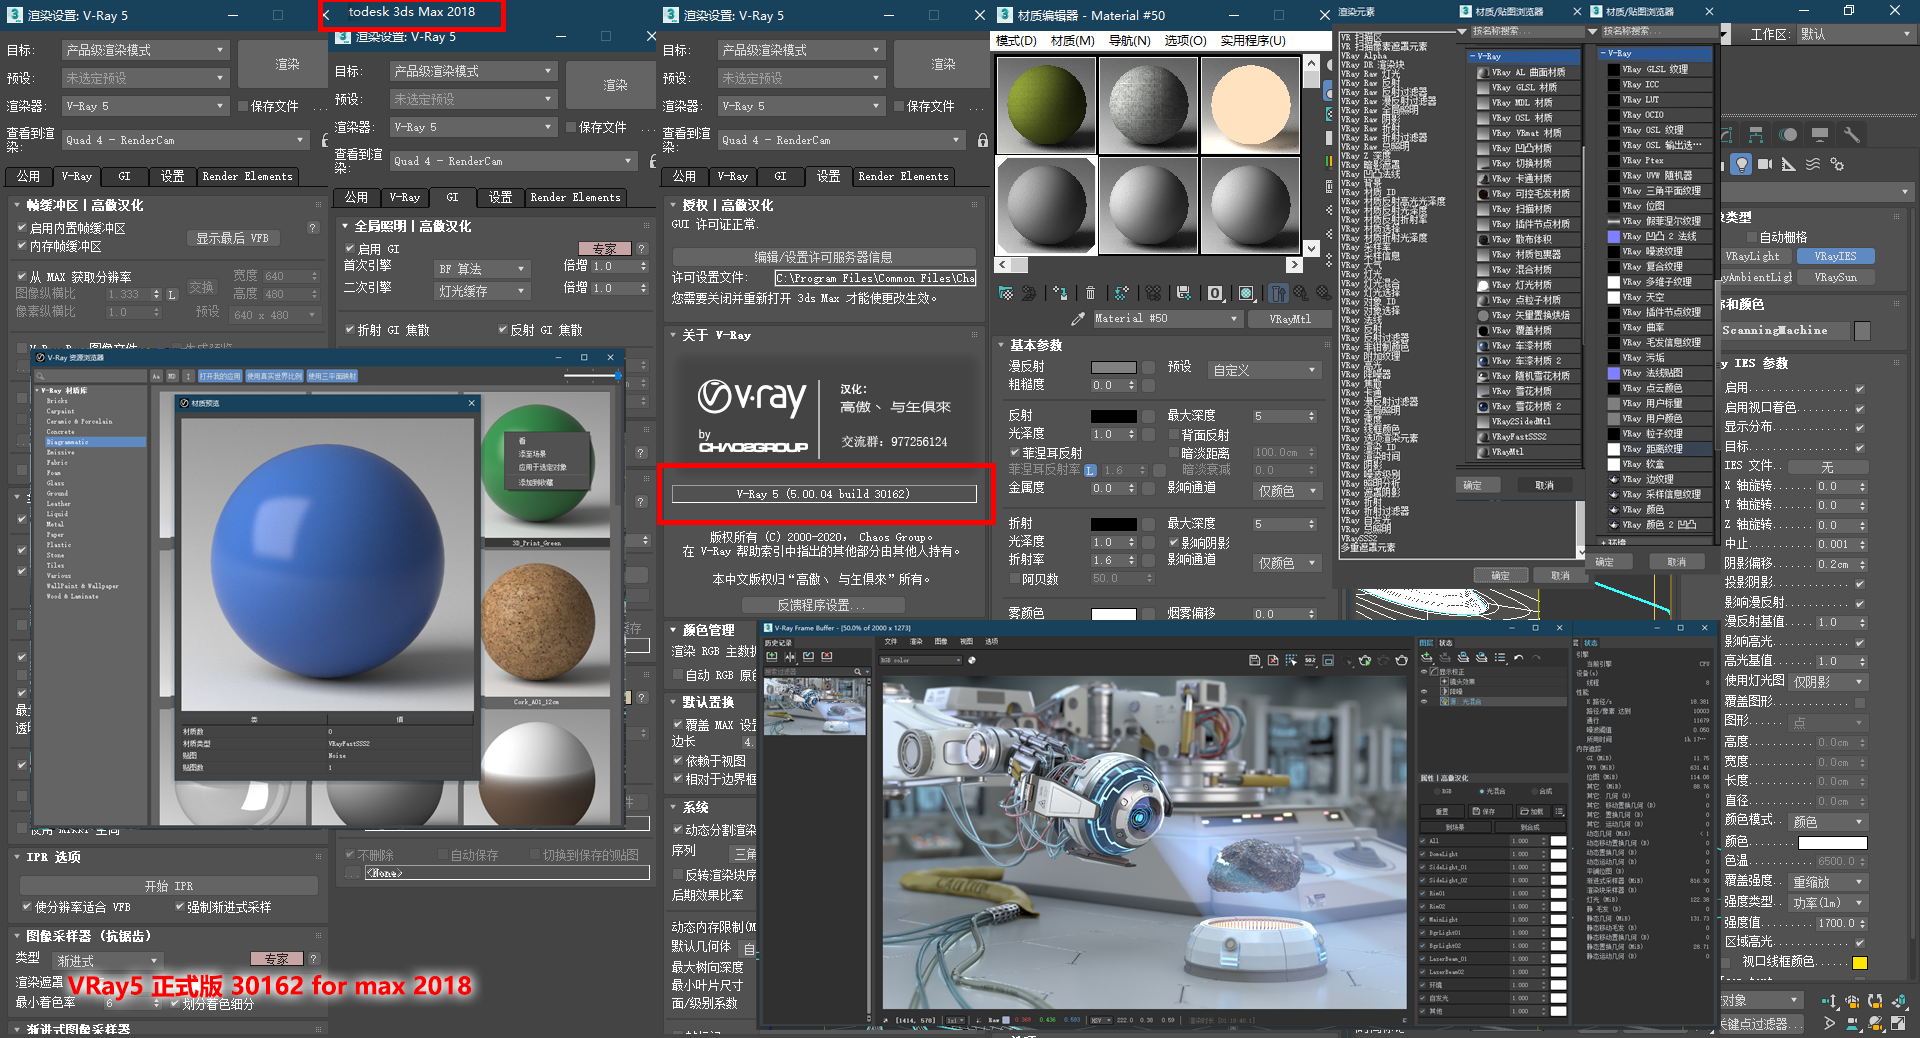Open Material #50 name dropdown

point(1167,318)
